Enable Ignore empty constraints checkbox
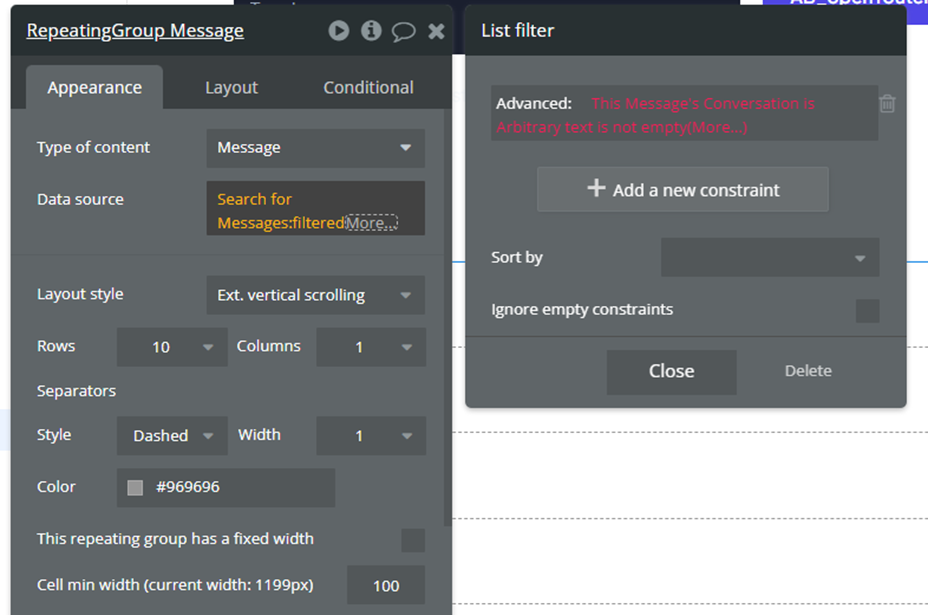Screen dimensions: 928x615 (x=867, y=310)
